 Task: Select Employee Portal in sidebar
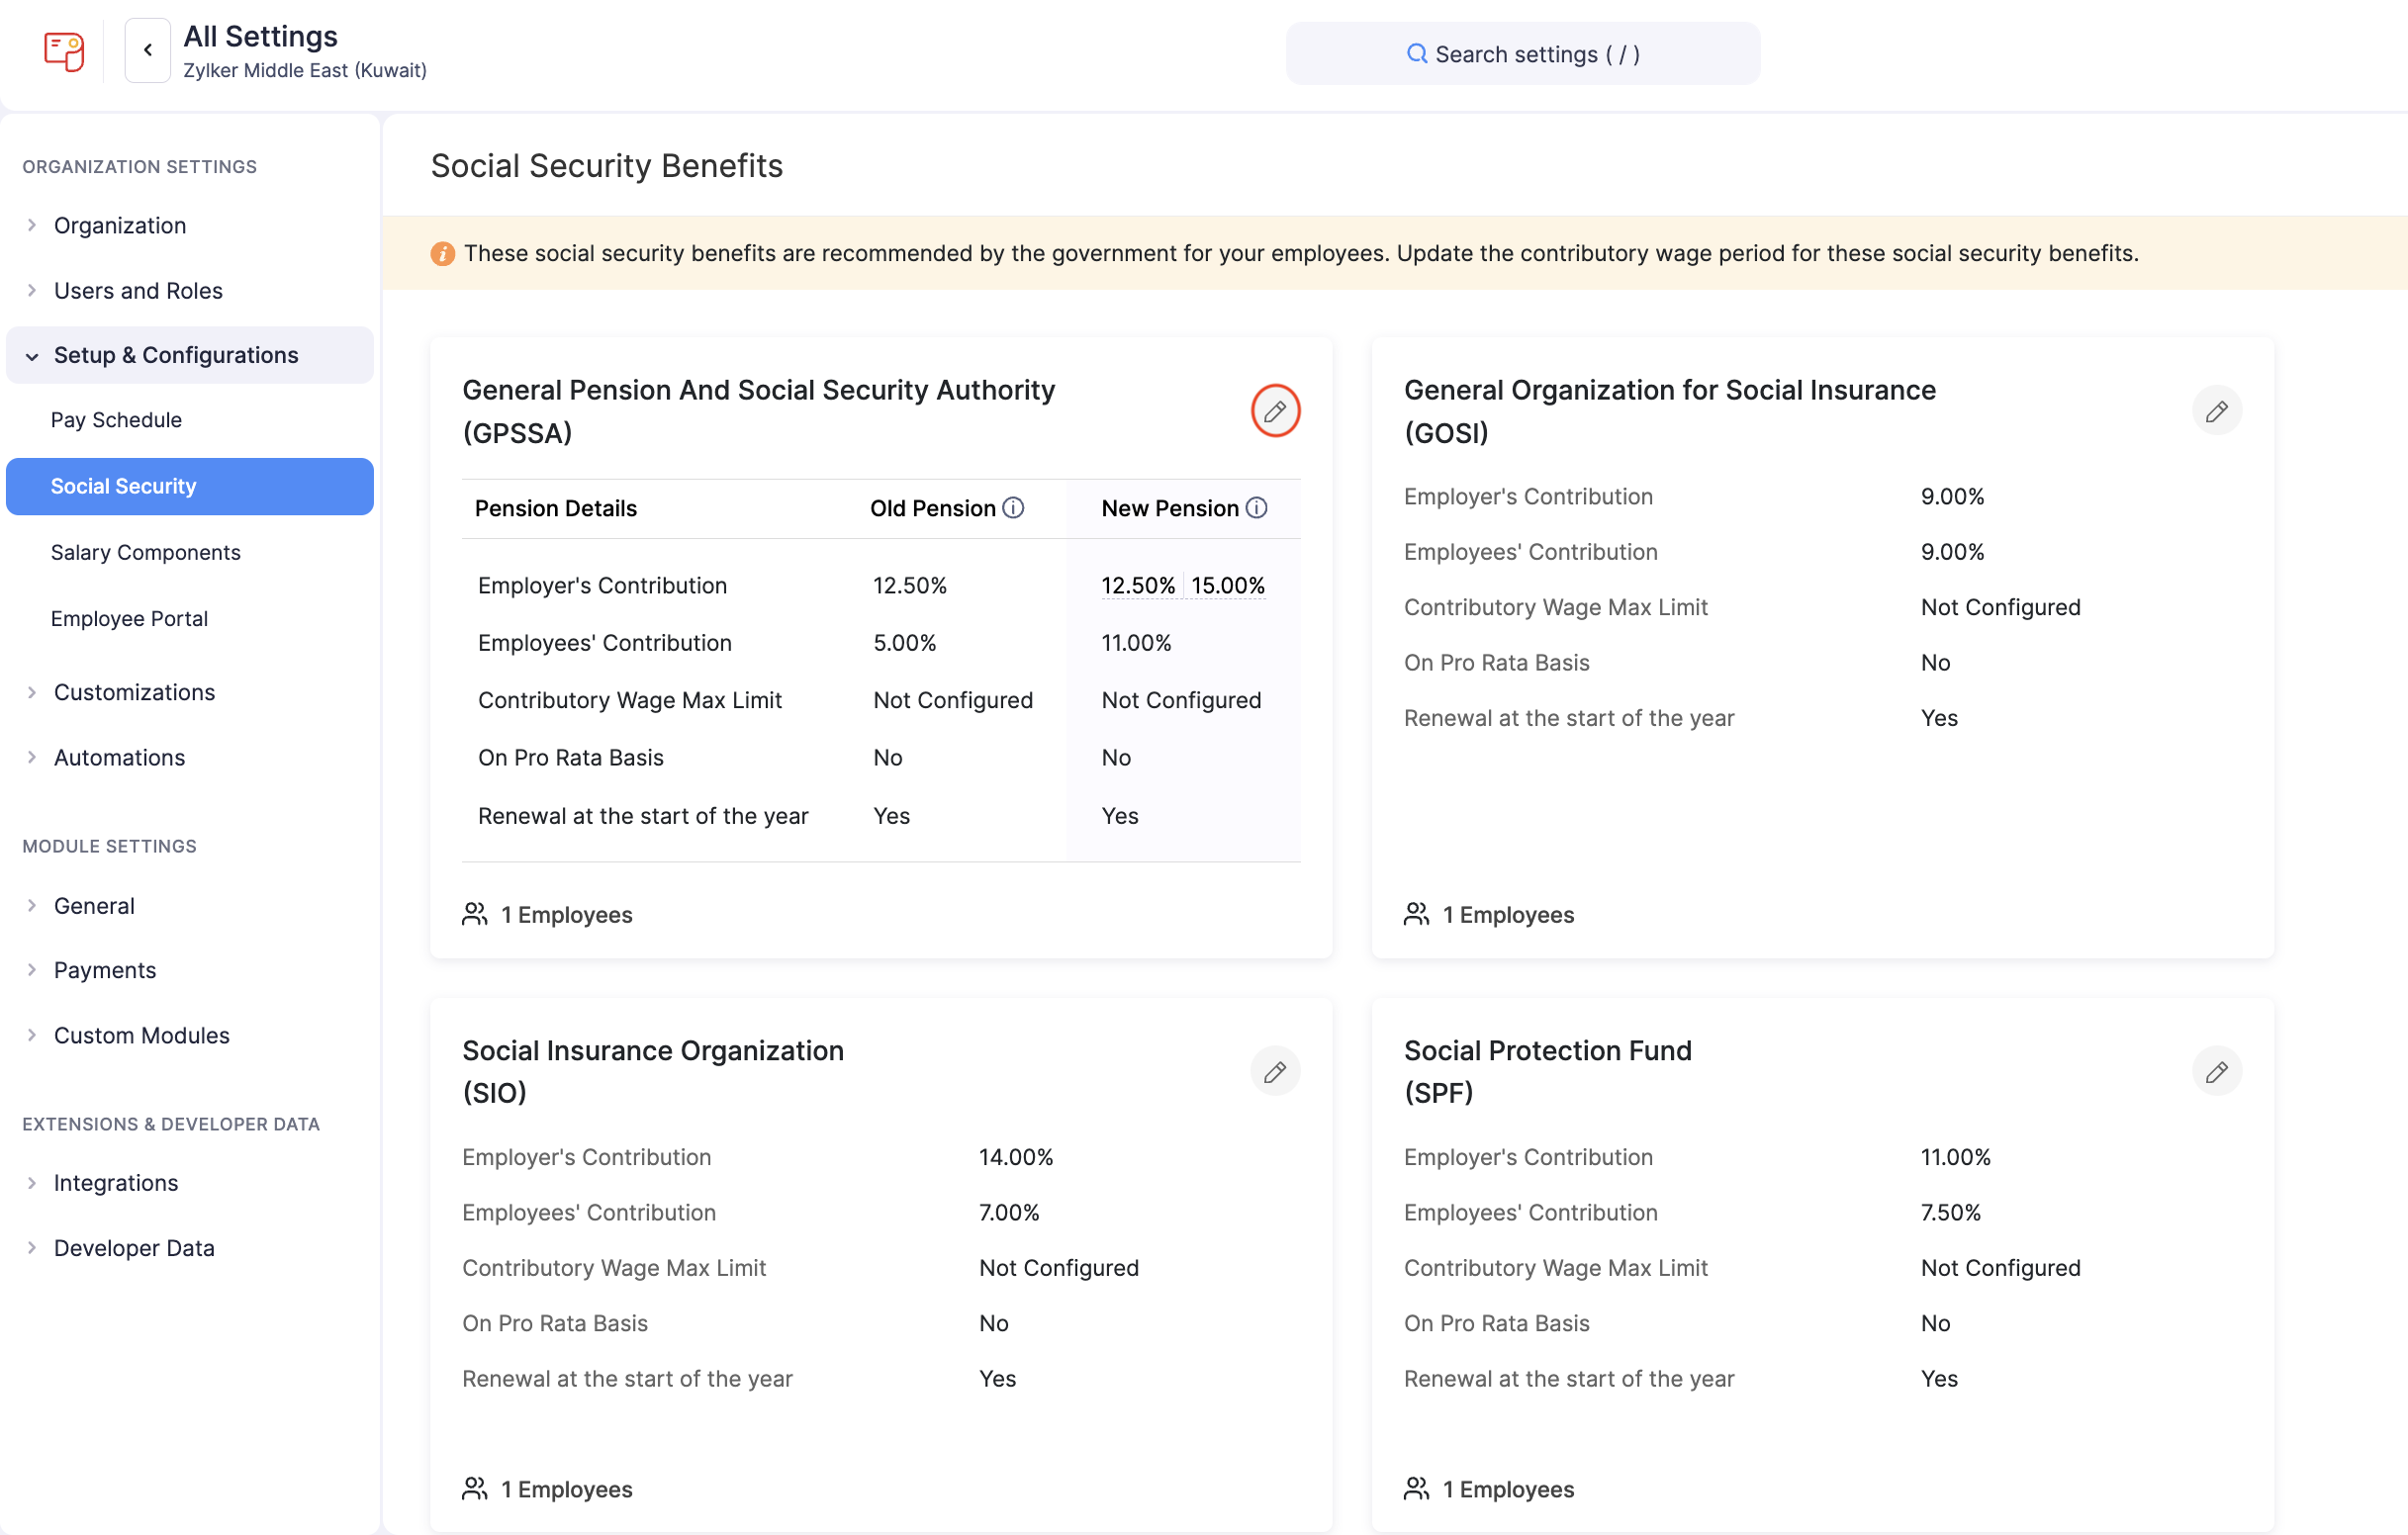point(129,618)
